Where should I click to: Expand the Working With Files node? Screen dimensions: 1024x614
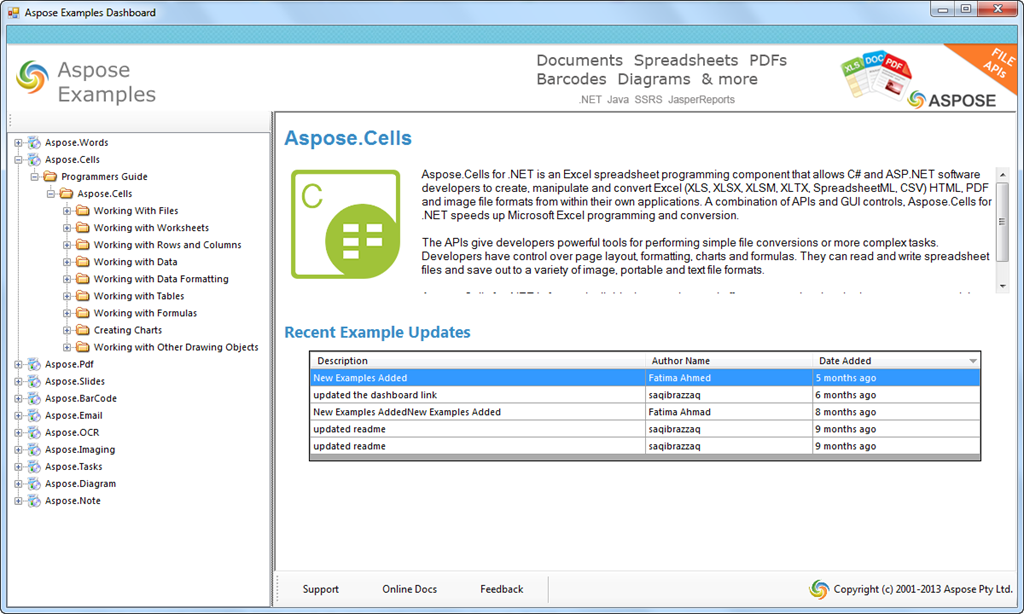coord(67,210)
